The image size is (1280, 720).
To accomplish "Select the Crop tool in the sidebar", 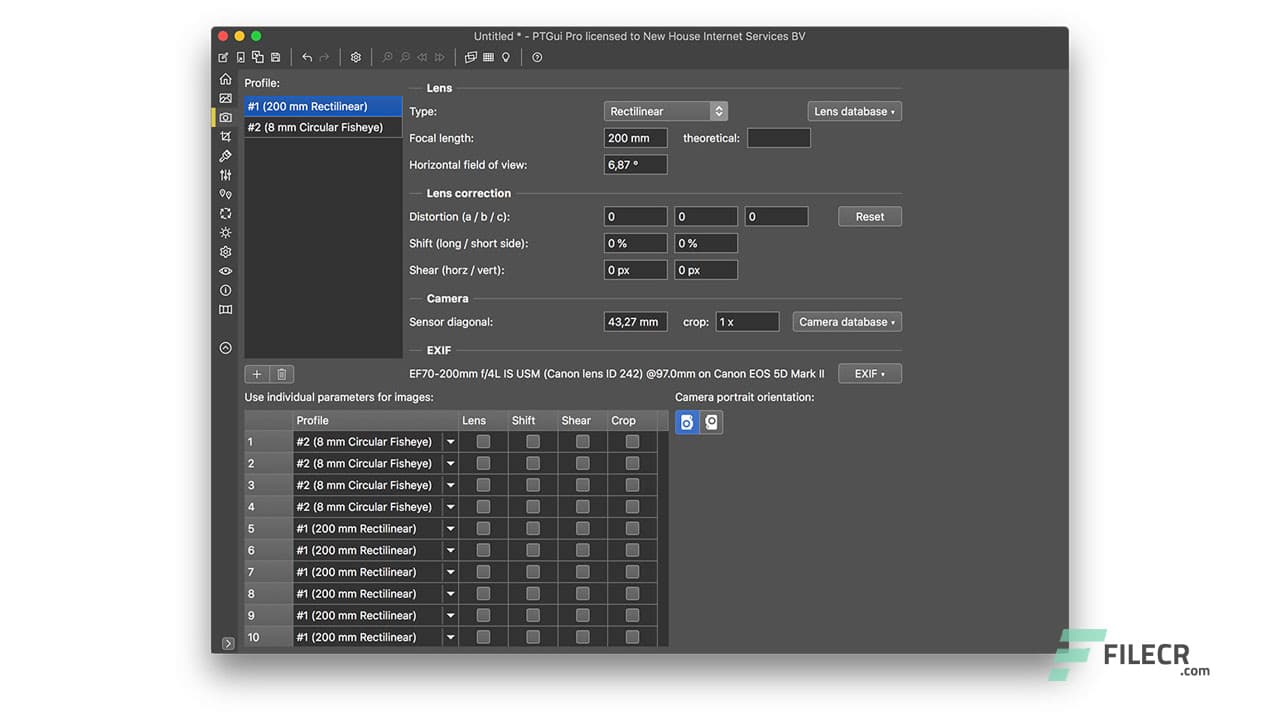I will (x=225, y=136).
